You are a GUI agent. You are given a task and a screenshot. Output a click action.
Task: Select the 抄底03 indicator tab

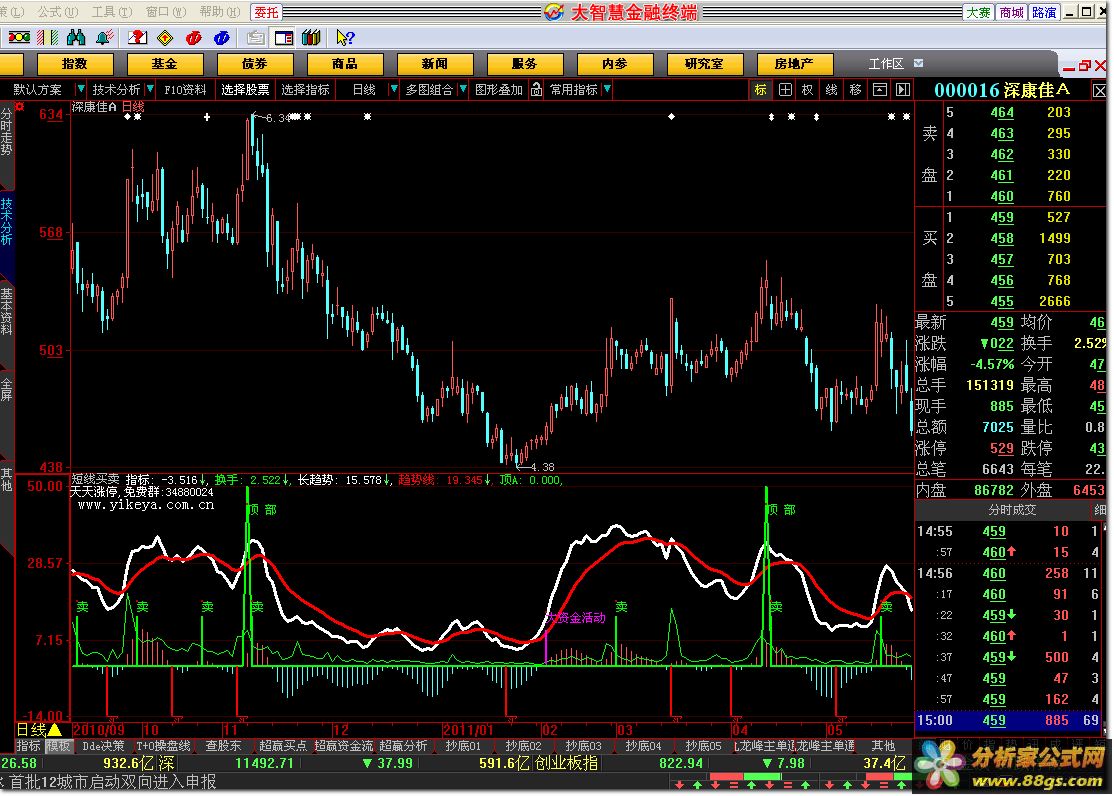click(x=583, y=746)
